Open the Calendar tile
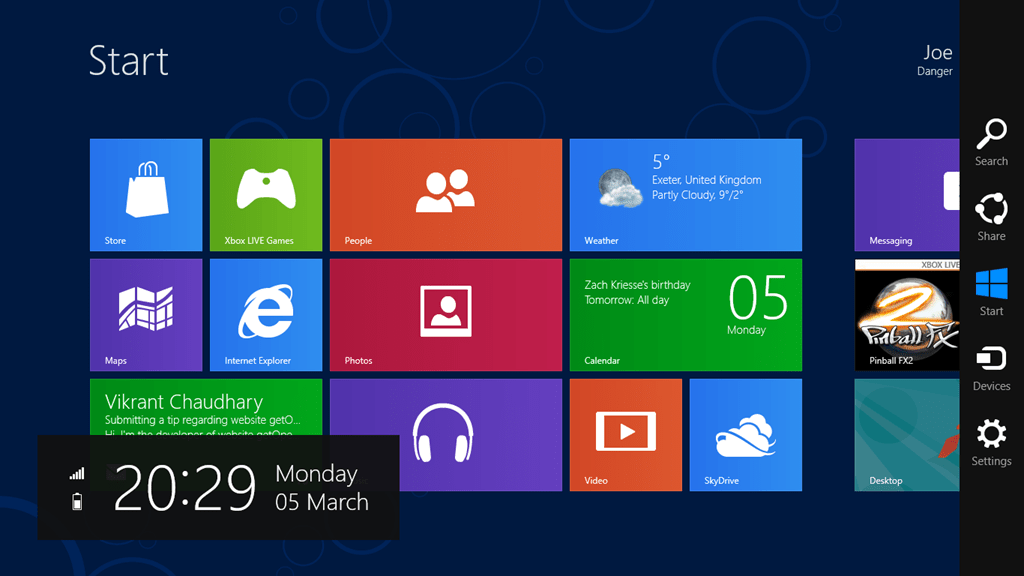The image size is (1024, 576). [x=686, y=315]
